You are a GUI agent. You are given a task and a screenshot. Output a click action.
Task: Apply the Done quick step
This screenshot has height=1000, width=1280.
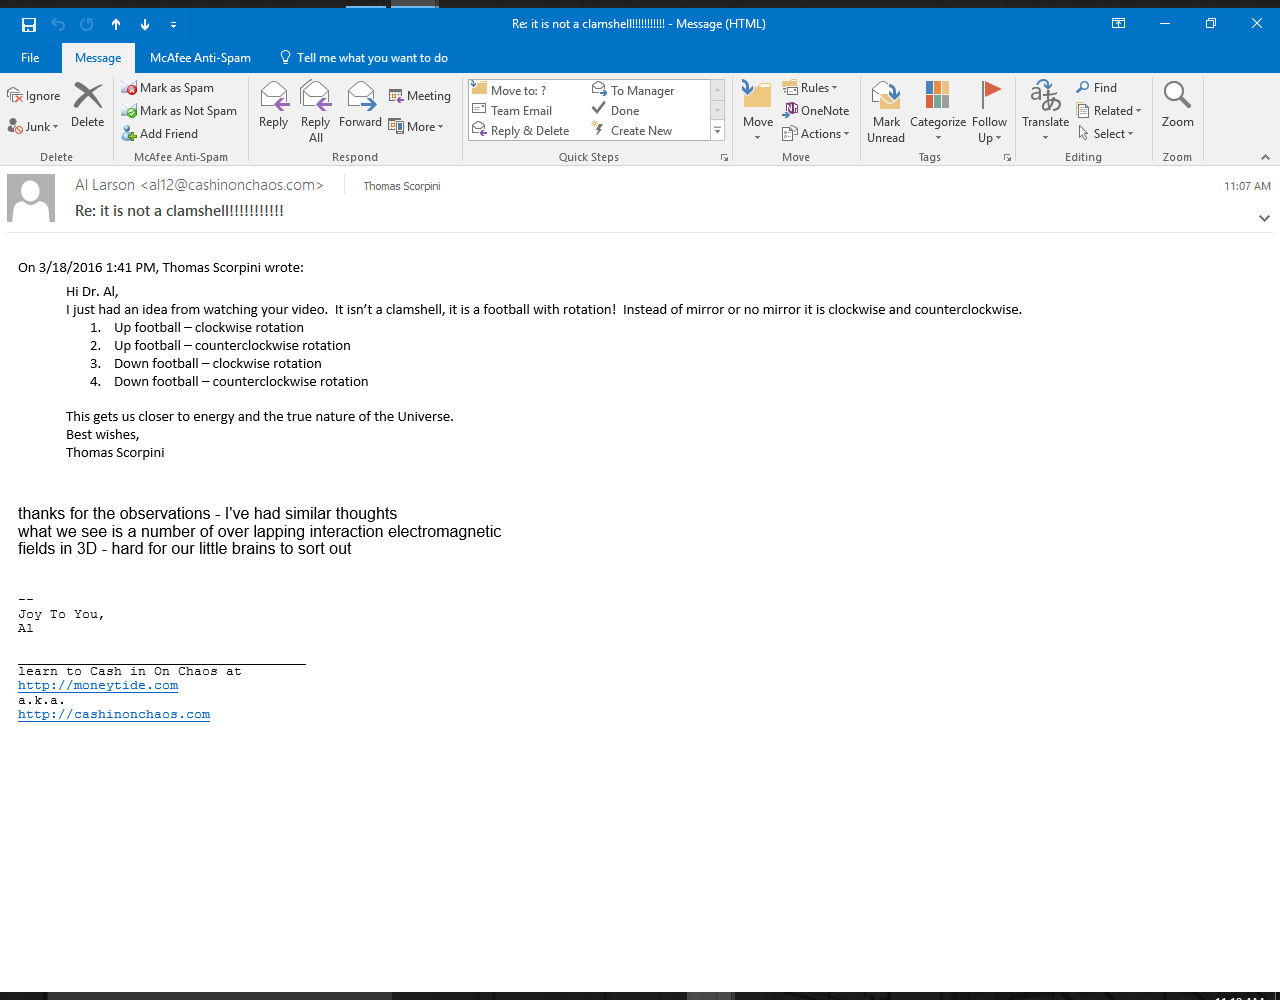[616, 111]
